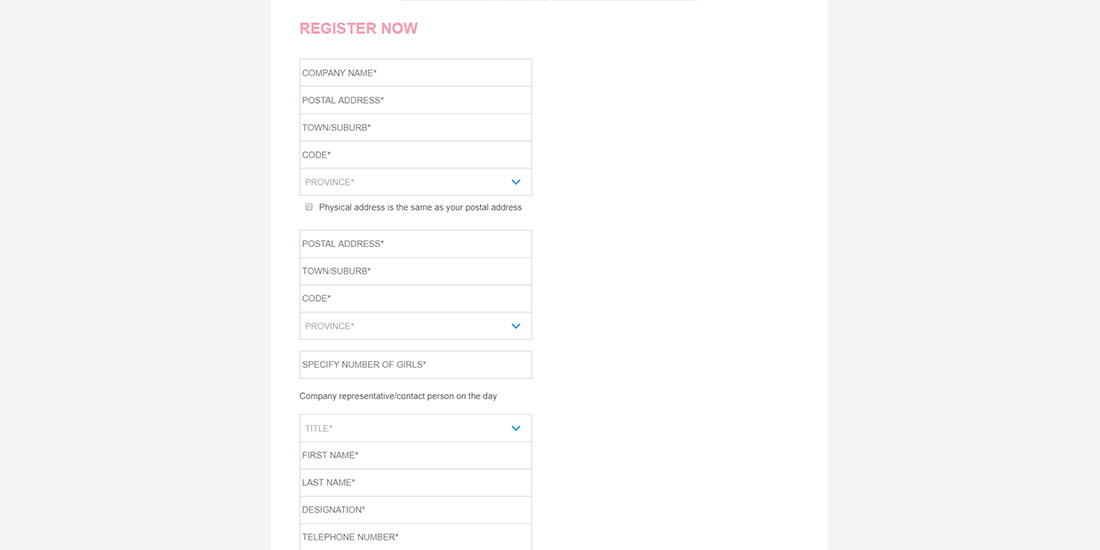This screenshot has width=1100, height=550.
Task: Click the Specify Number of Girls field
Action: coord(415,365)
